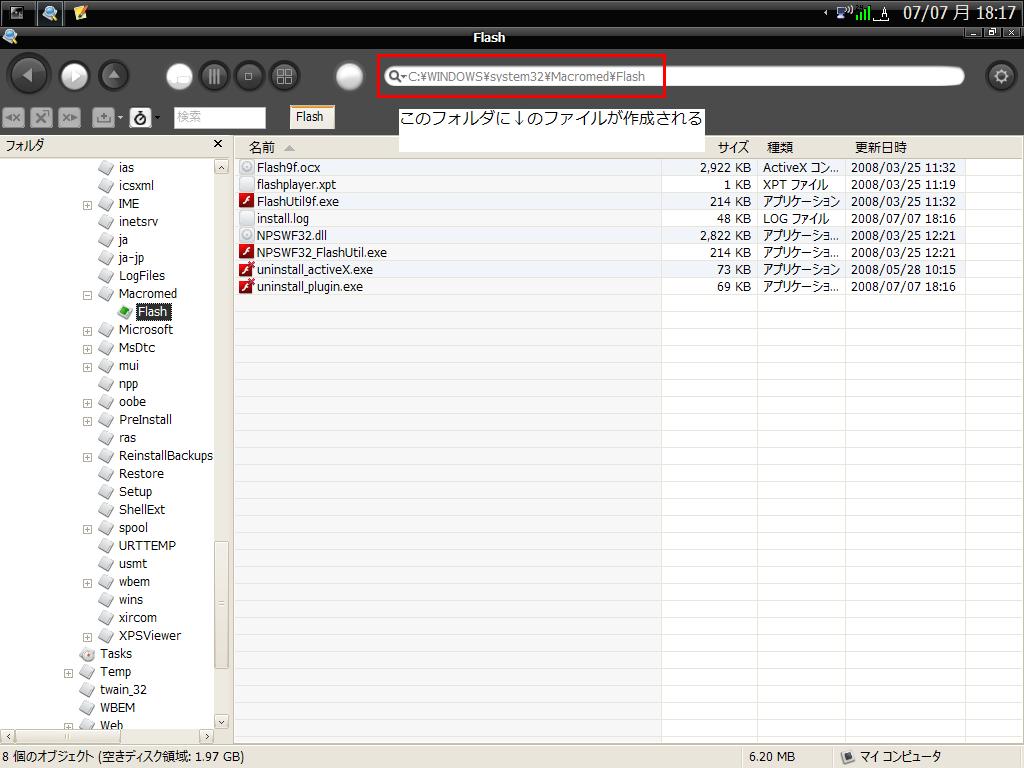The width and height of the screenshot is (1024, 768).
Task: Click the IME 'A' input mode tray icon
Action: click(x=882, y=14)
